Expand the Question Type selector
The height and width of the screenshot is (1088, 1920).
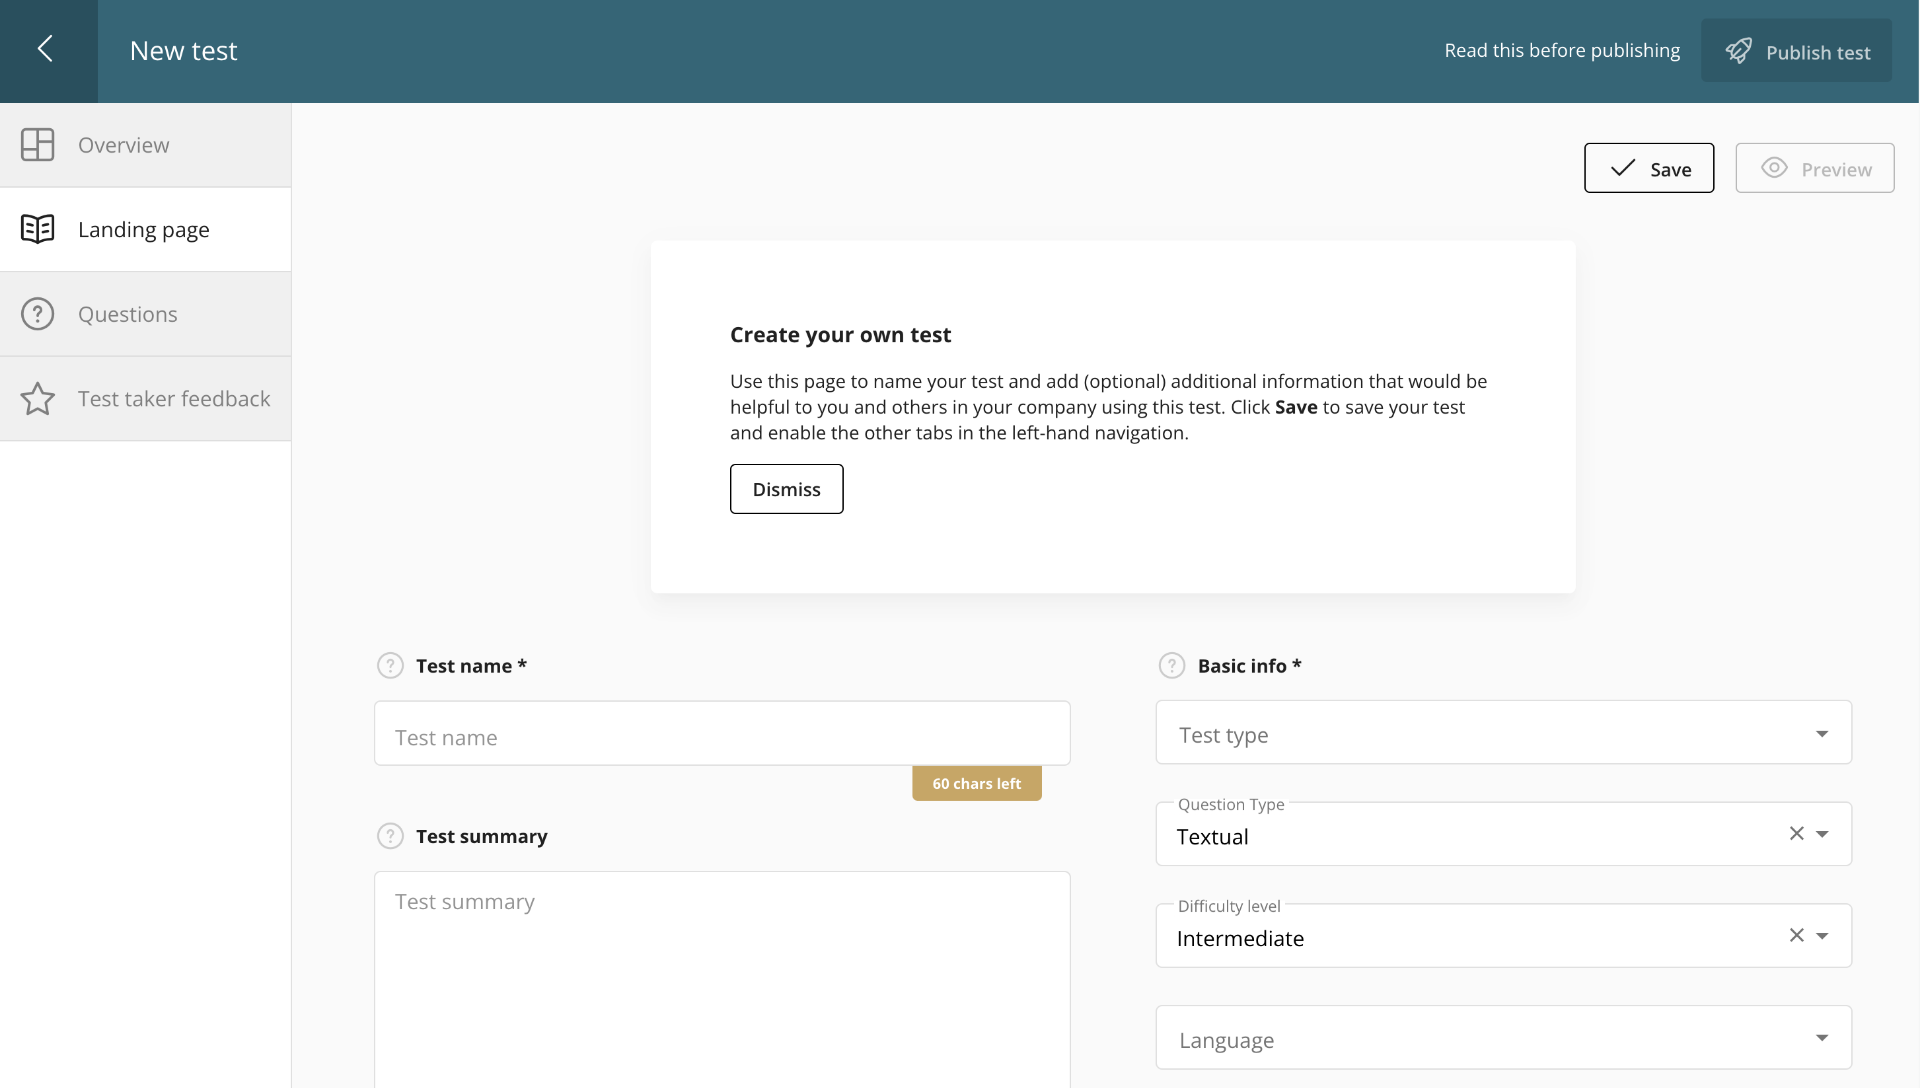tap(1824, 833)
